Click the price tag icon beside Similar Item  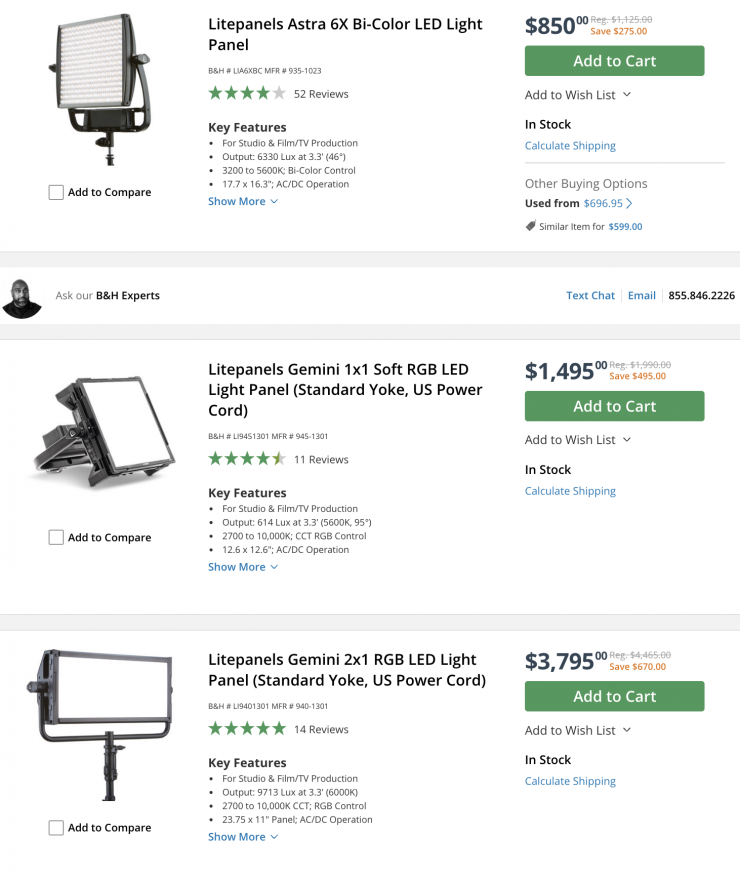click(530, 226)
